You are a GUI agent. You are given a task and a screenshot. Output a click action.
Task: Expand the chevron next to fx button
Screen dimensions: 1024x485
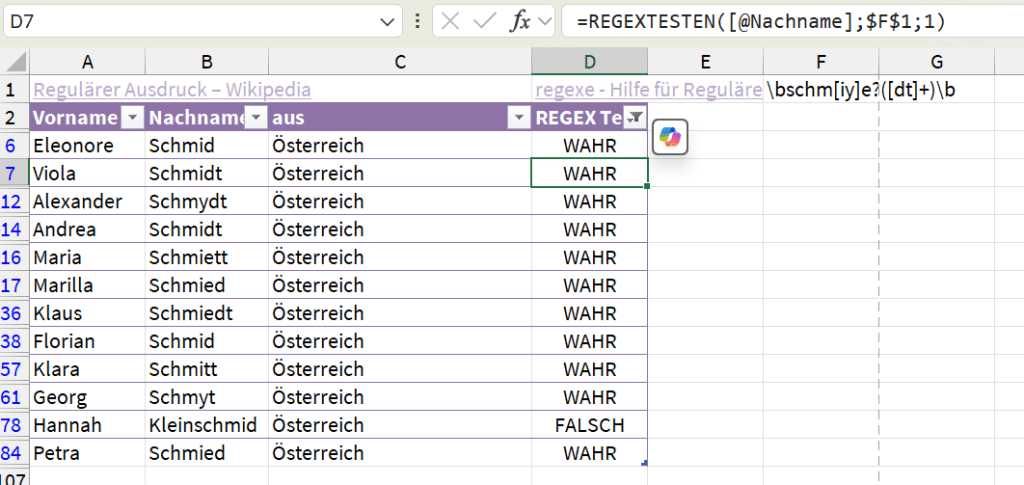click(544, 22)
